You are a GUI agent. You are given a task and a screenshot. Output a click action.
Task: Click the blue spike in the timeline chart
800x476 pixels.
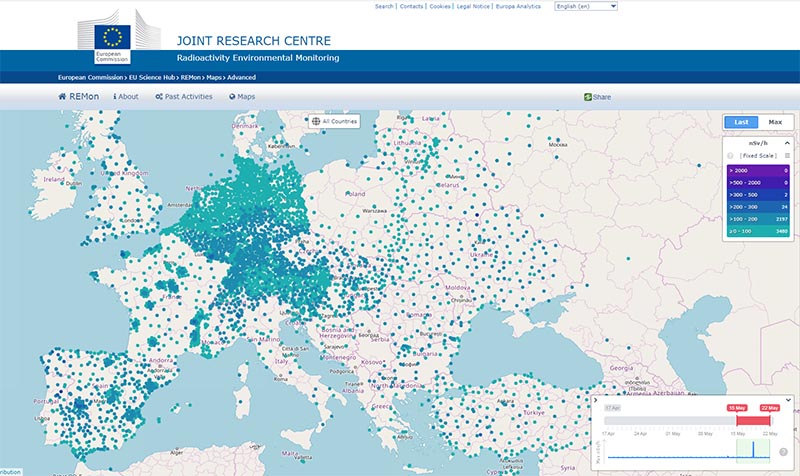(x=753, y=449)
